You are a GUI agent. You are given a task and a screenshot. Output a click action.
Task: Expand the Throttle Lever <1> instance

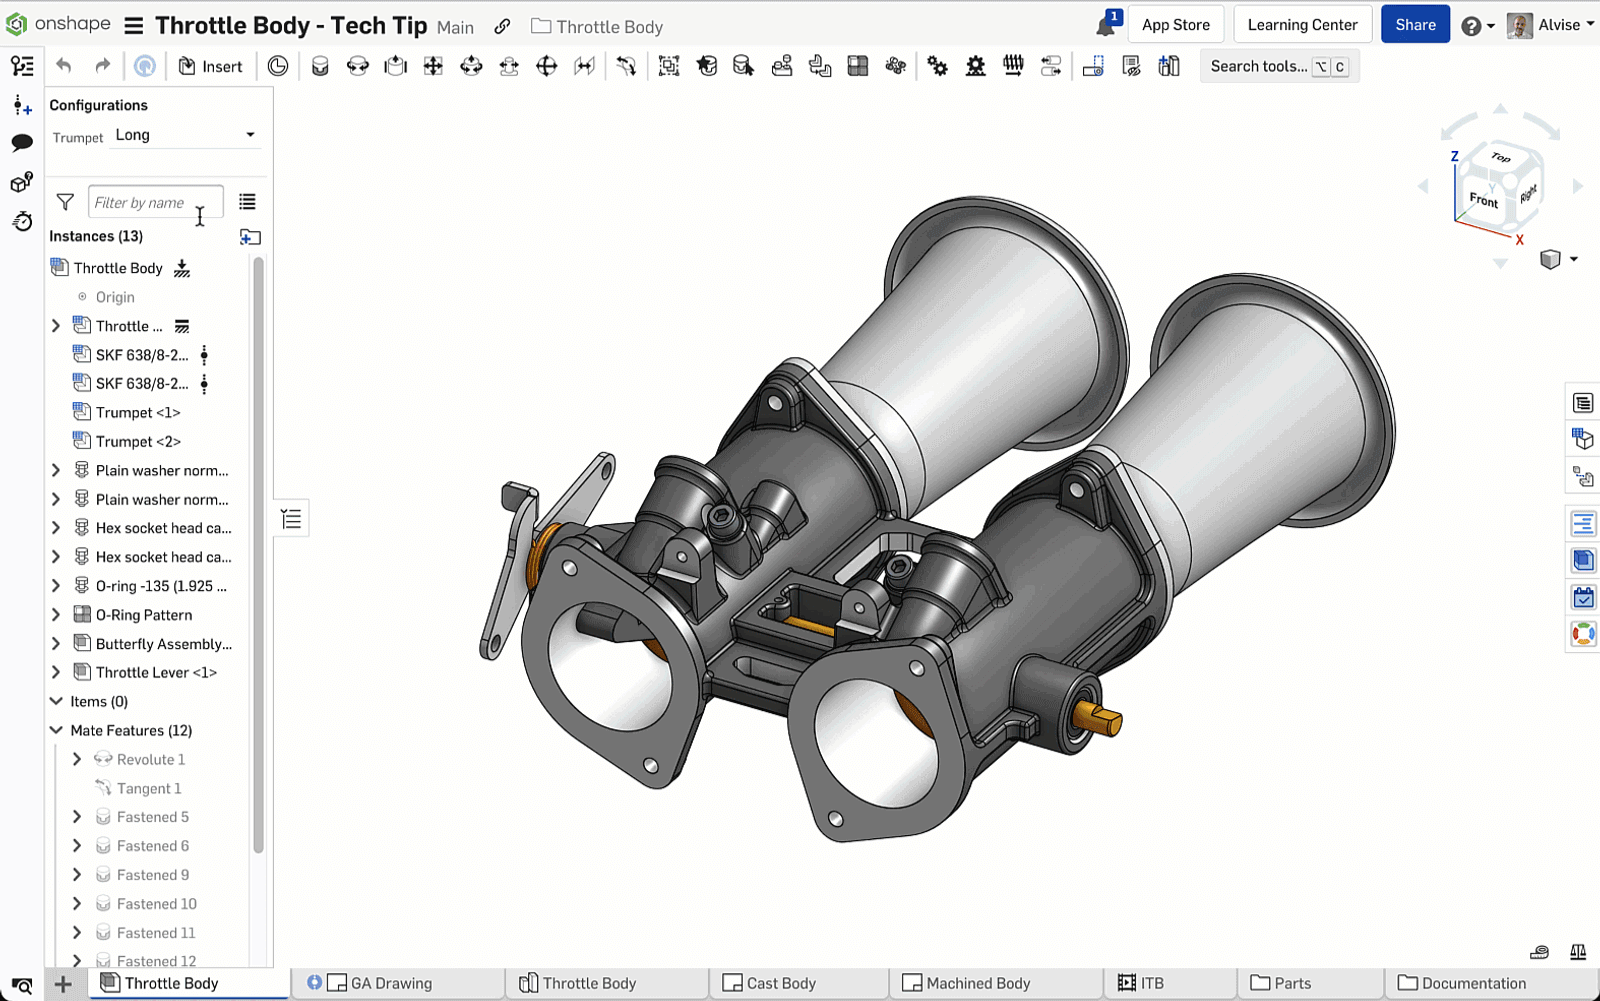[x=56, y=672]
